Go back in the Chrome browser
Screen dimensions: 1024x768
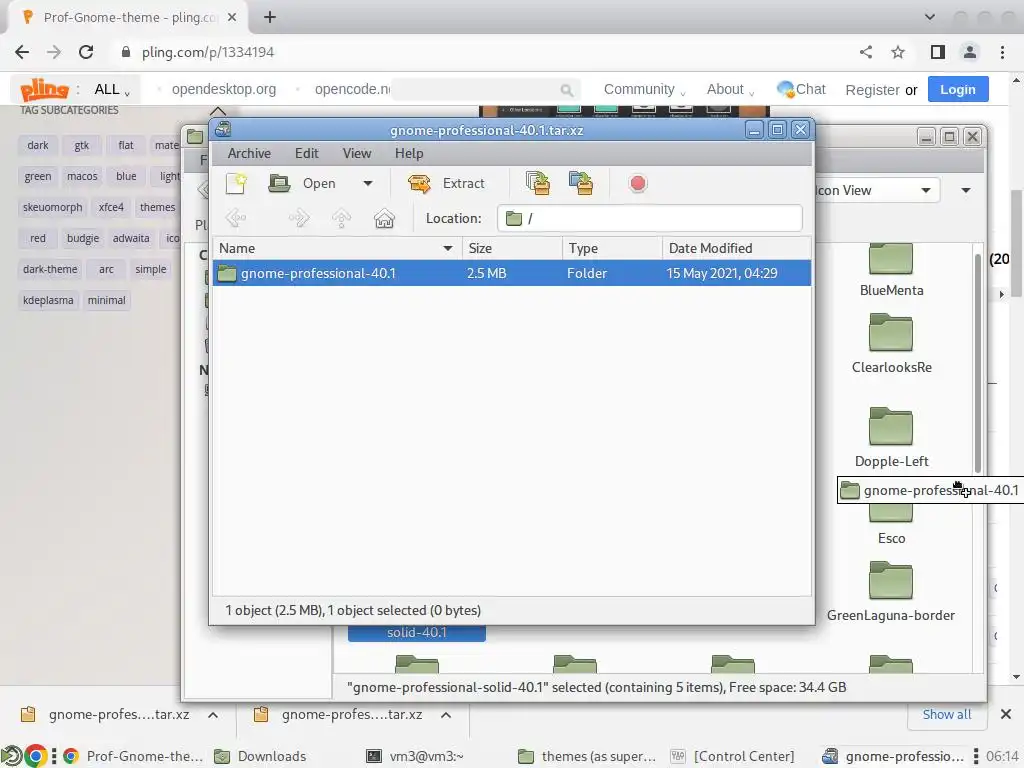22,52
